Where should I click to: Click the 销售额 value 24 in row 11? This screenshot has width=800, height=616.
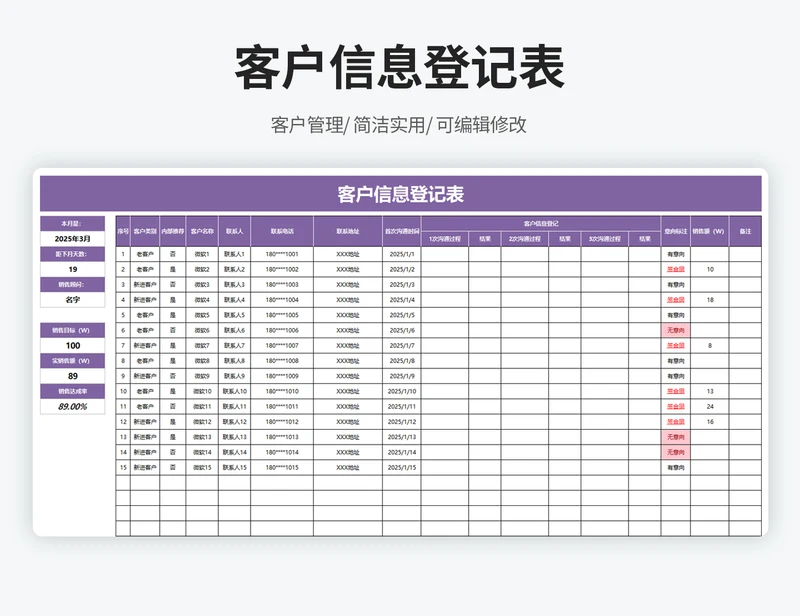click(x=710, y=406)
